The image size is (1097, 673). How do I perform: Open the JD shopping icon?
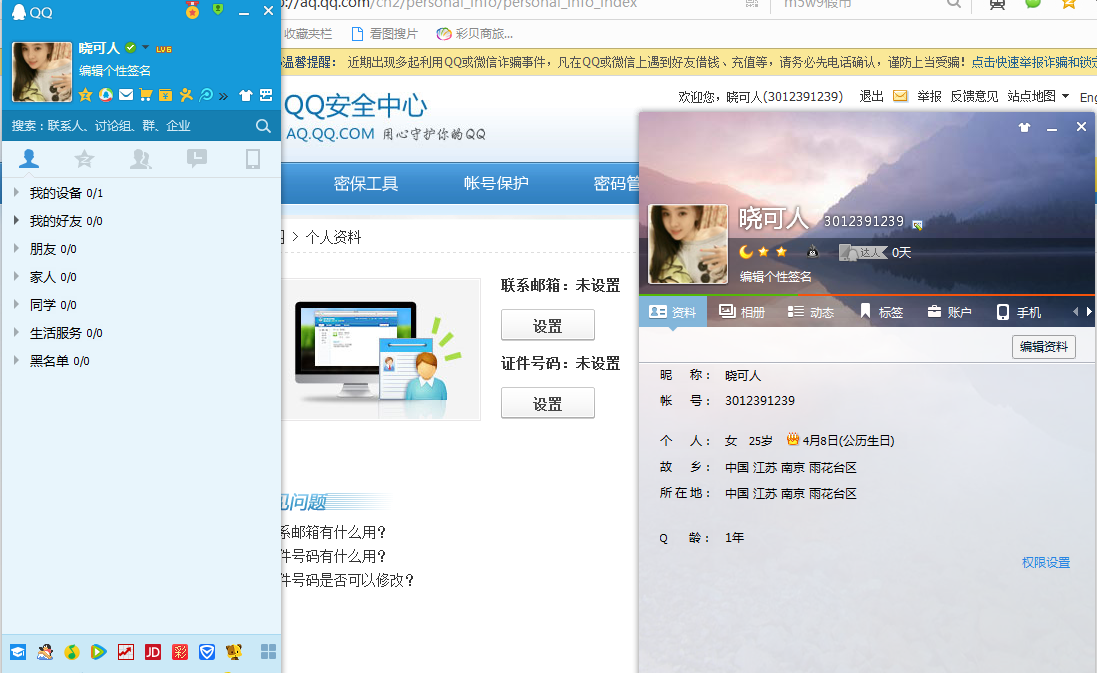(153, 652)
